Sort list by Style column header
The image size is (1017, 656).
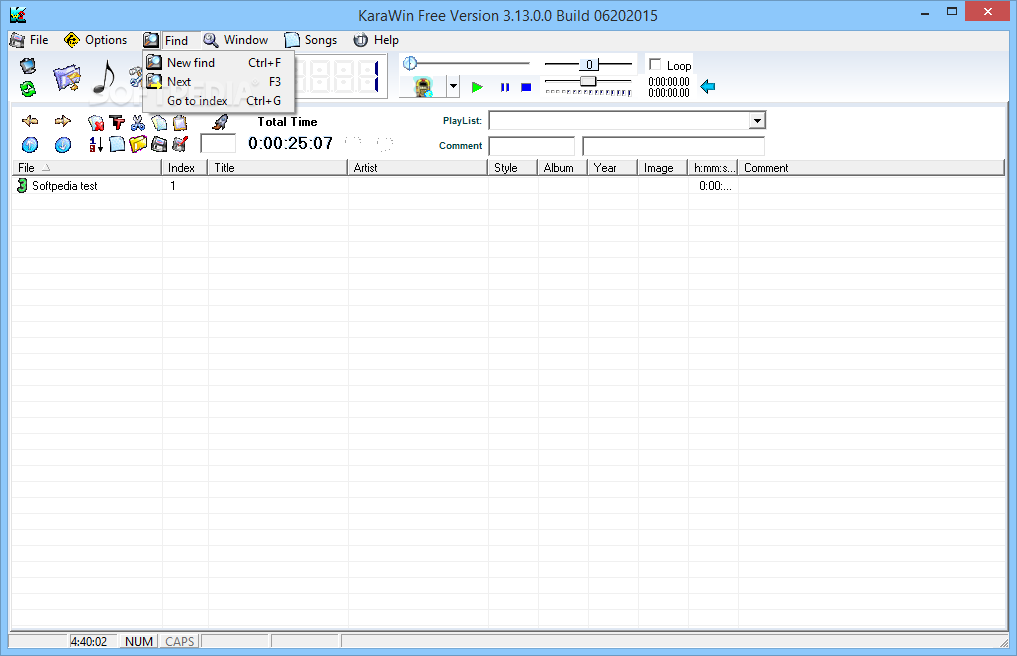[512, 167]
